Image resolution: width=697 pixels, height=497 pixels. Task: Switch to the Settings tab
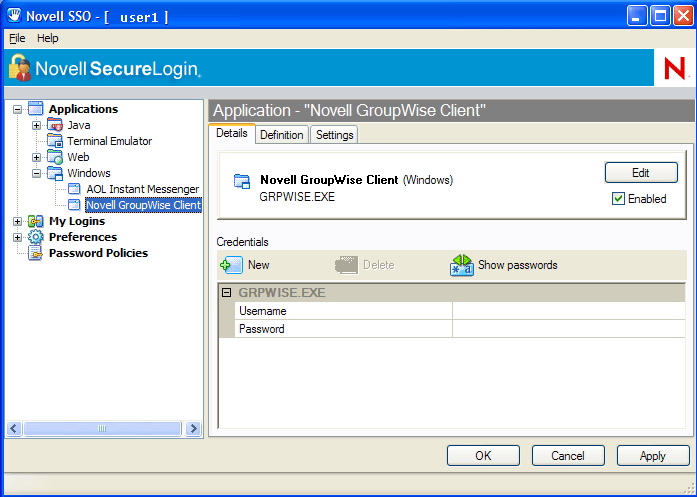tap(335, 135)
